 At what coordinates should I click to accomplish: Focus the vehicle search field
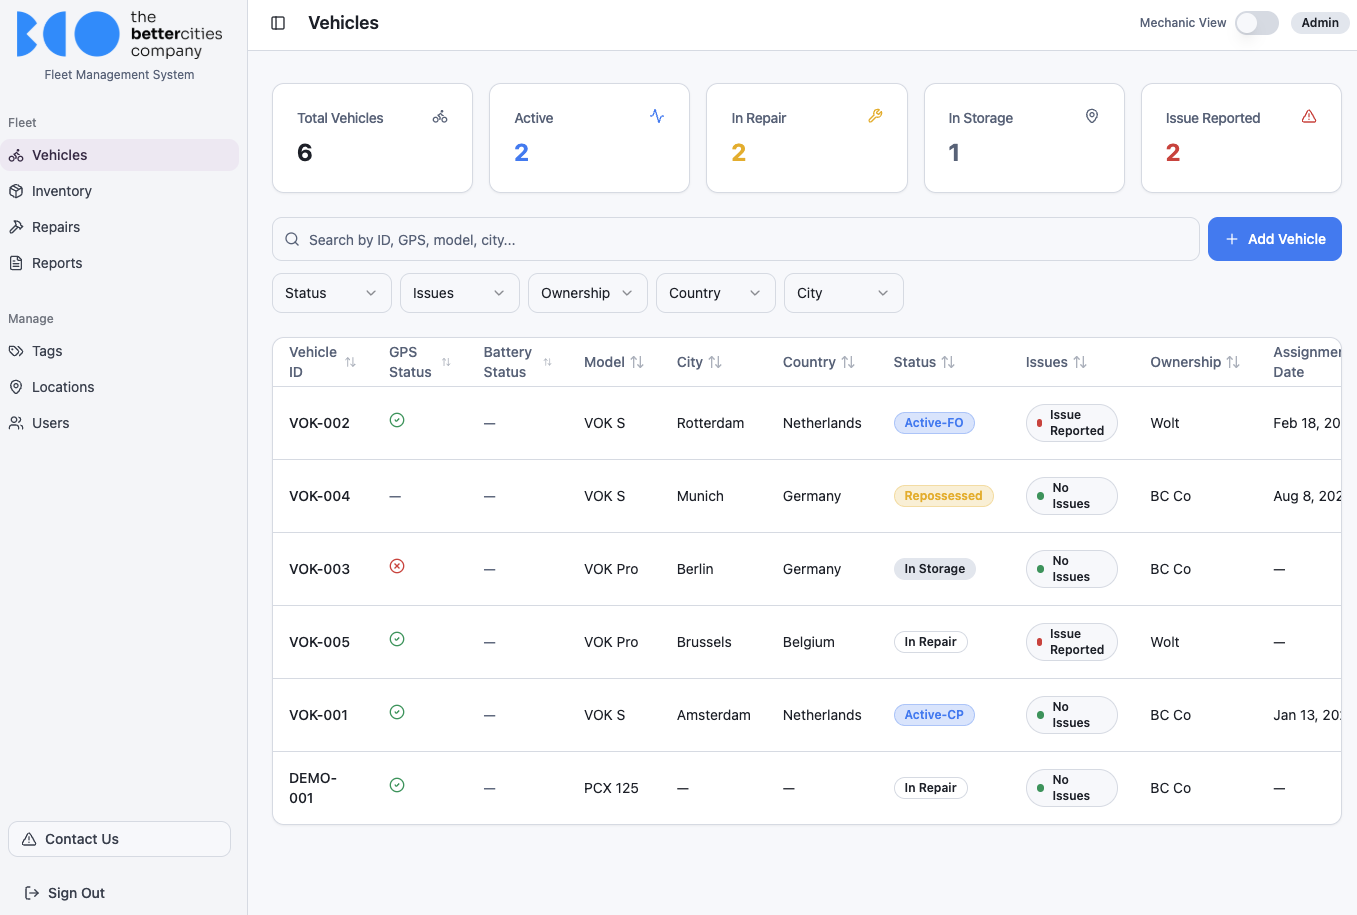[736, 239]
